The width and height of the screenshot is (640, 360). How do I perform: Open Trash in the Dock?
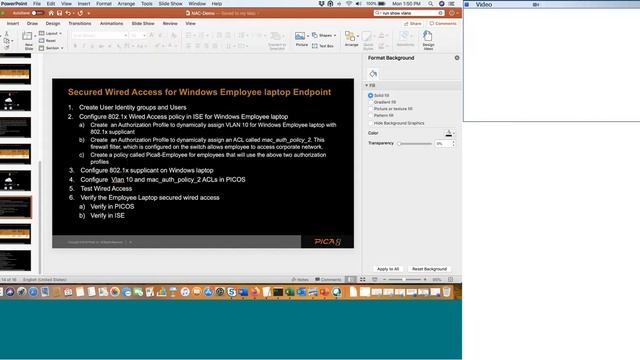click(x=447, y=292)
